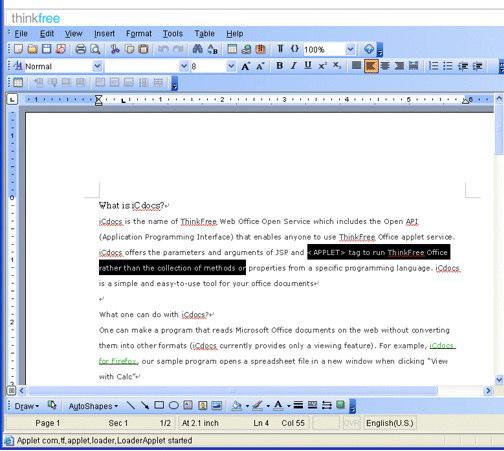Select the Line drawing tool

tap(131, 405)
